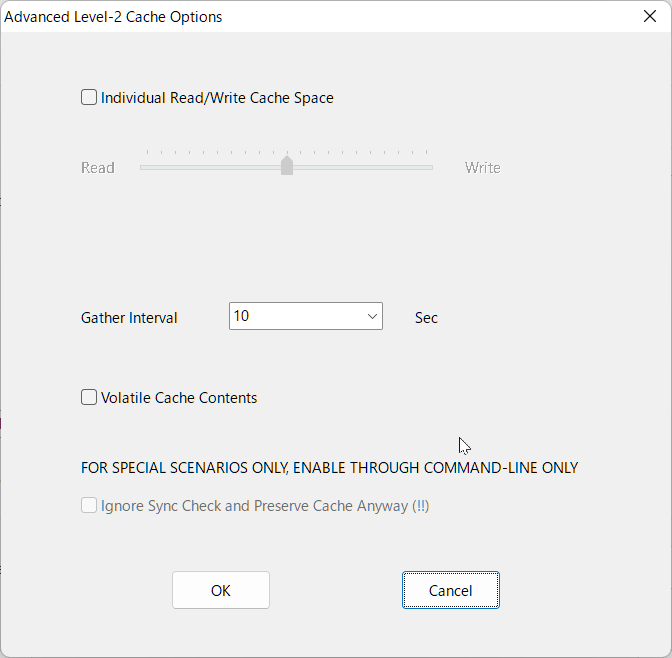Expand the Gather Interval dropdown arrow
The image size is (672, 658).
tap(372, 316)
